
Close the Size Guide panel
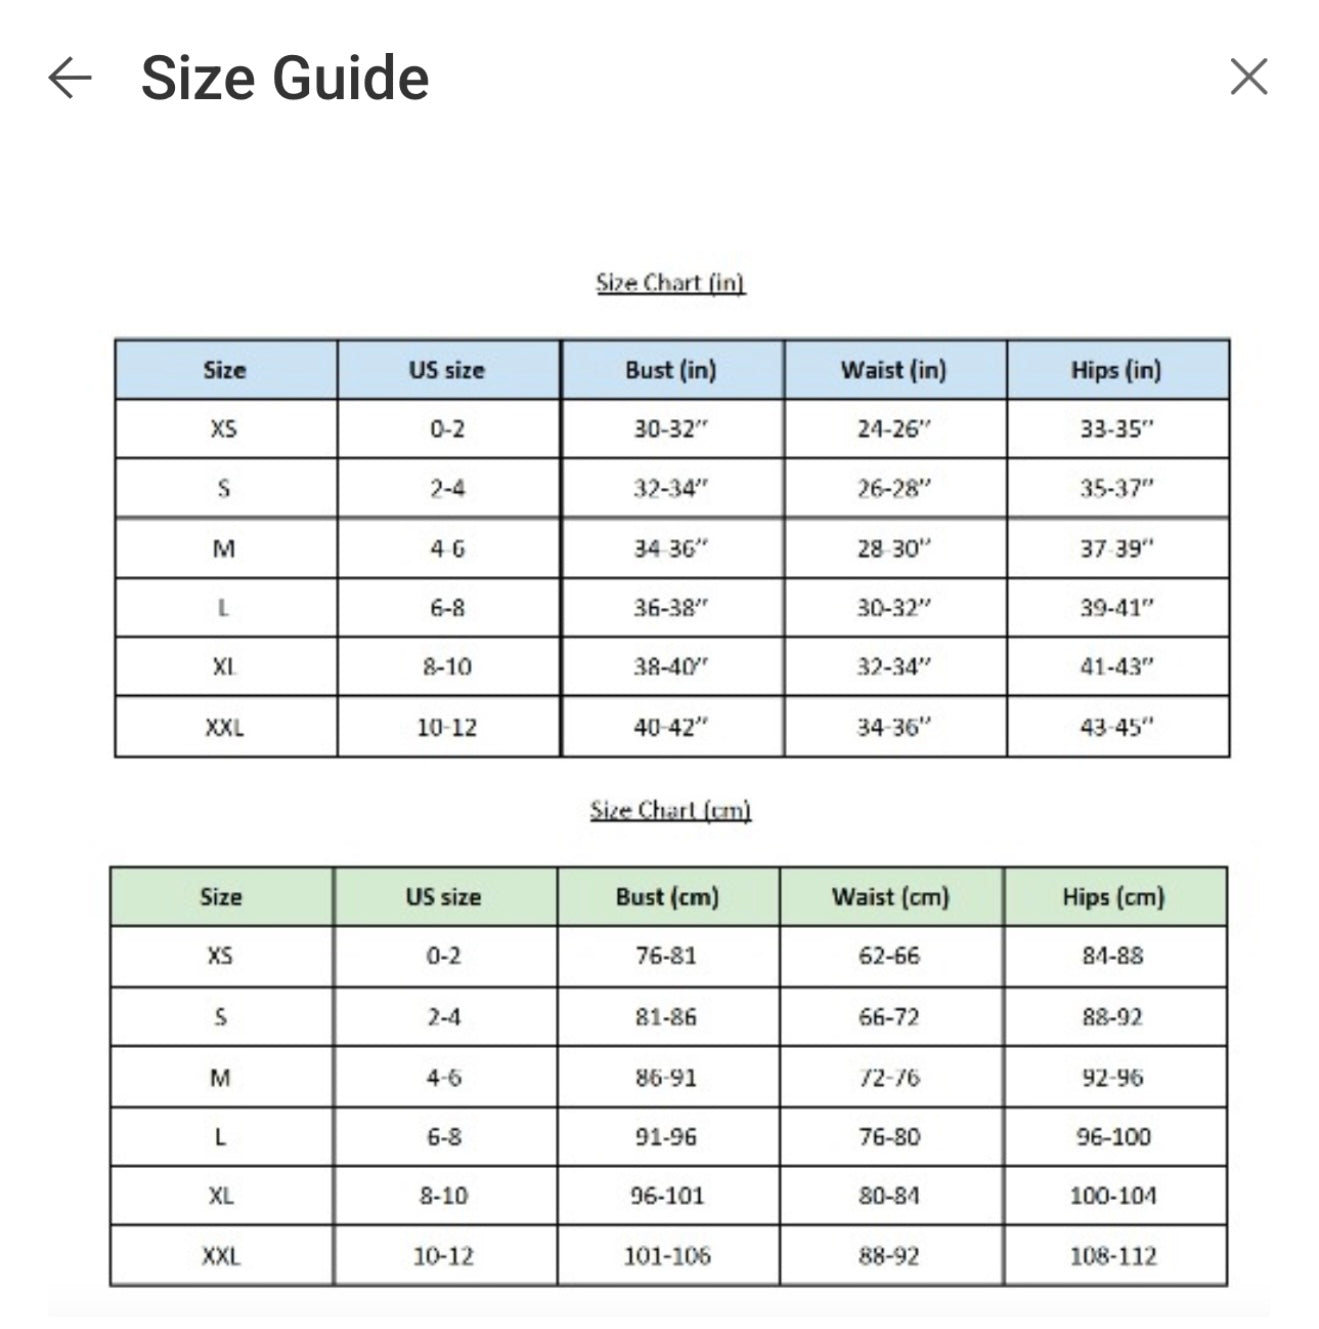point(1248,77)
